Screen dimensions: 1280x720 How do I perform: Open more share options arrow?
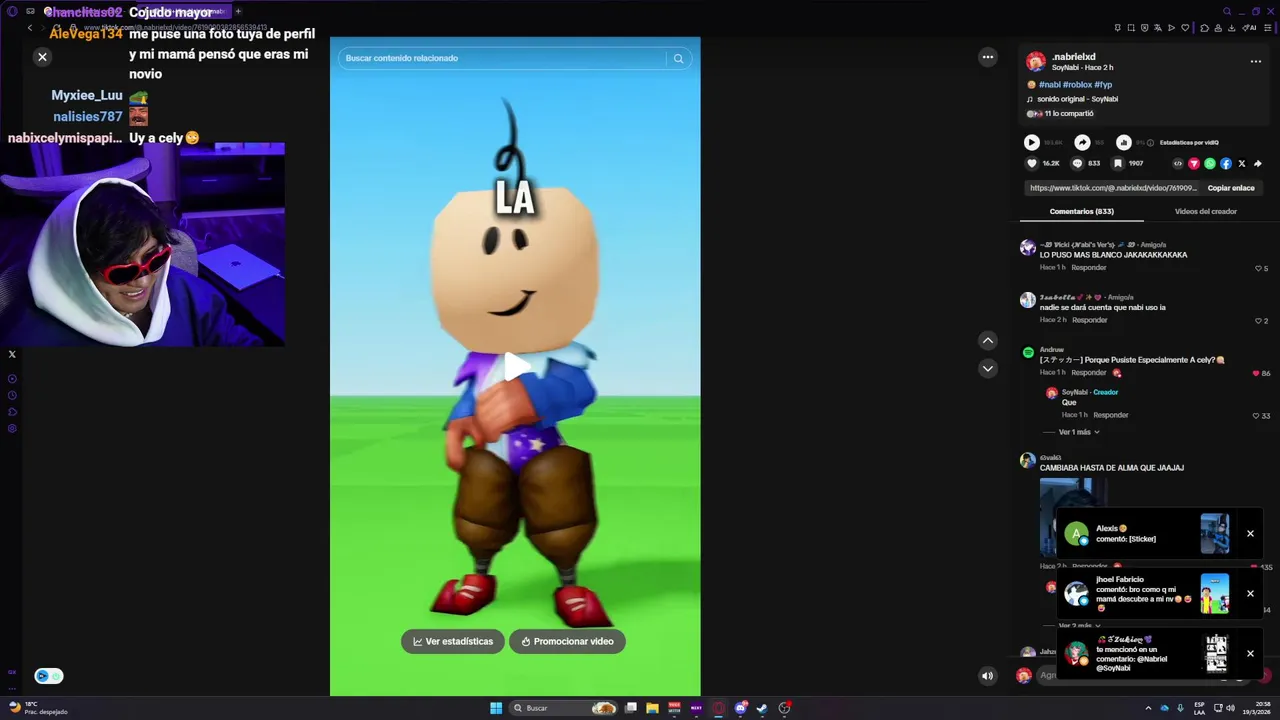click(1258, 164)
